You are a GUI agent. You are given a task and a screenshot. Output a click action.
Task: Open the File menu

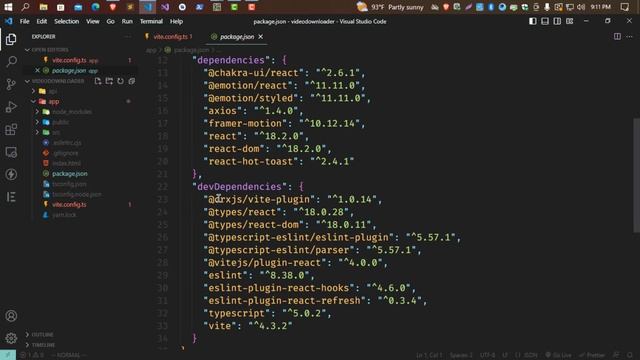24,21
